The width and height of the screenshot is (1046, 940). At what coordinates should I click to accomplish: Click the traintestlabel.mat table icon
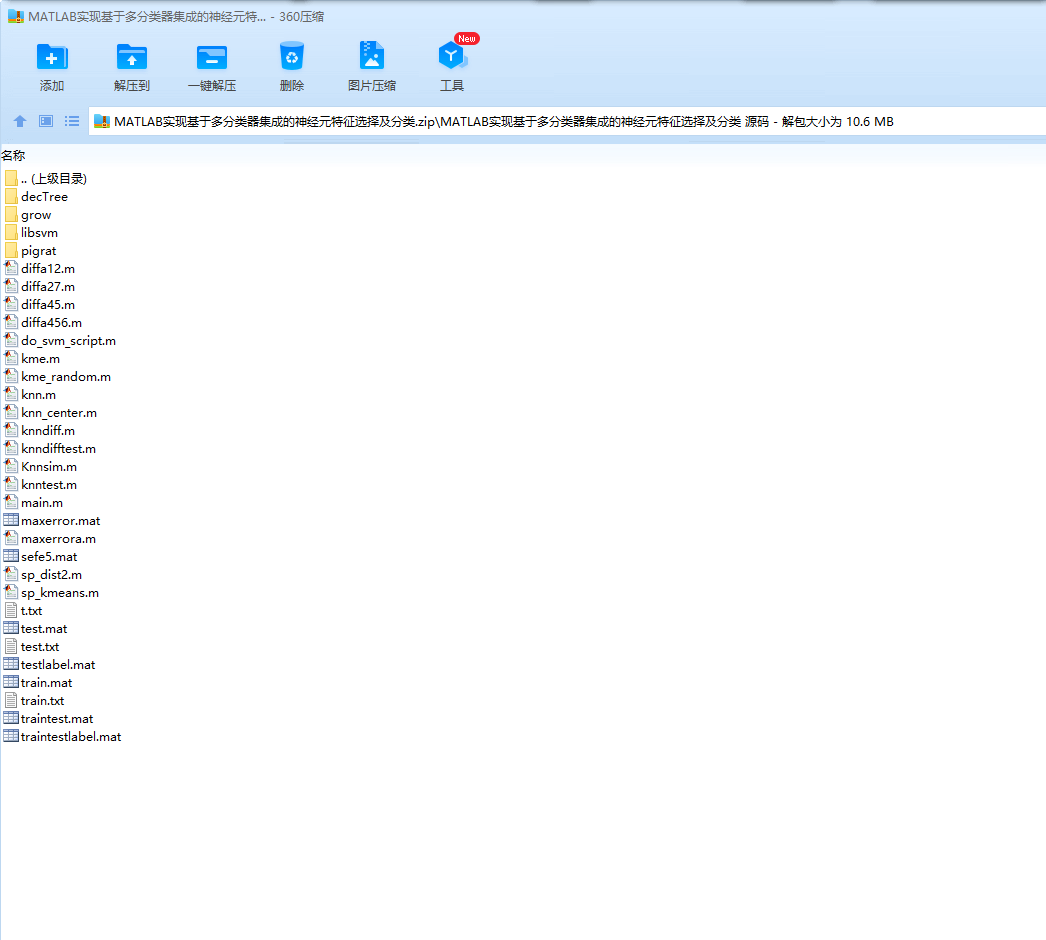click(x=11, y=736)
